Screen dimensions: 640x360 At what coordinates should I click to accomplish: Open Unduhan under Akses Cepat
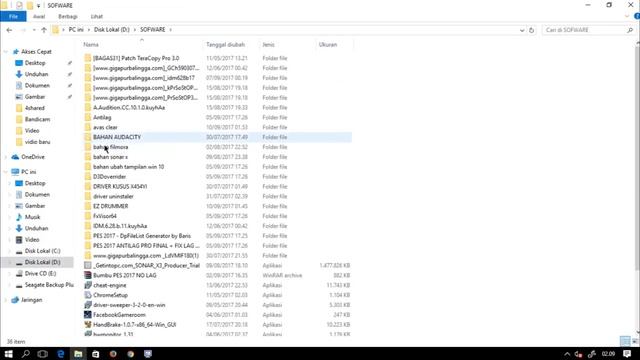coord(36,74)
